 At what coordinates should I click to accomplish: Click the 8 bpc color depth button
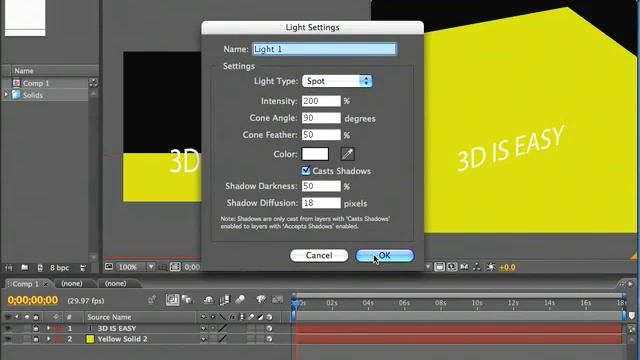tap(60, 268)
